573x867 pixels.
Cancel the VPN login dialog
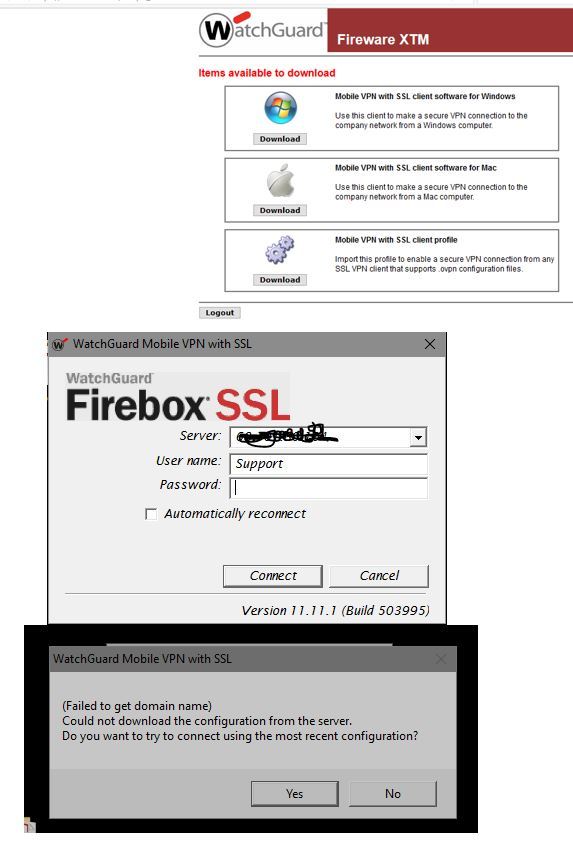point(379,576)
